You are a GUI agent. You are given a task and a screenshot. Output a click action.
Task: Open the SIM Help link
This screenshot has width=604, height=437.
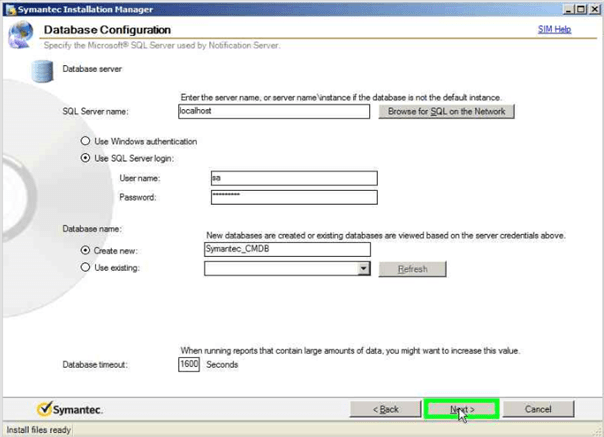coord(554,30)
